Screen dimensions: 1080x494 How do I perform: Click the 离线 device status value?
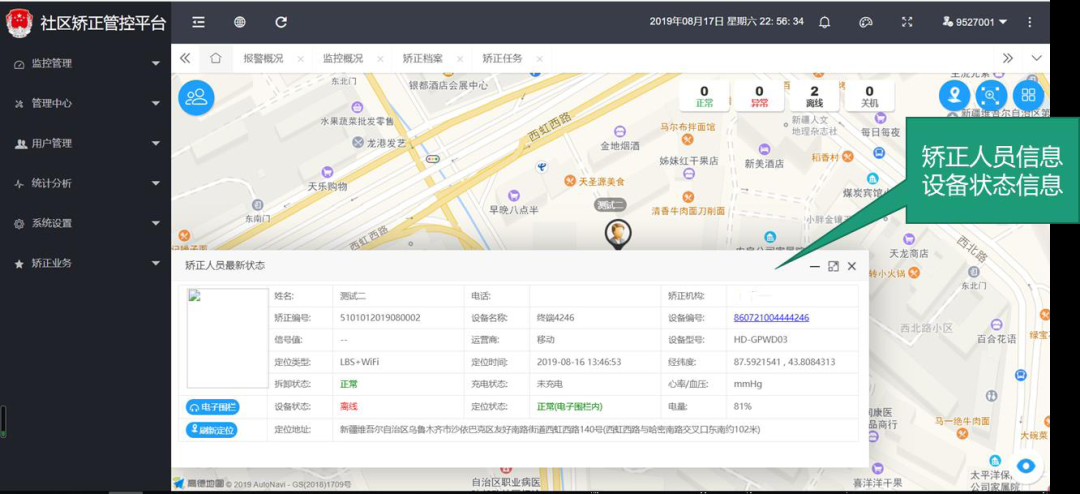[349, 406]
